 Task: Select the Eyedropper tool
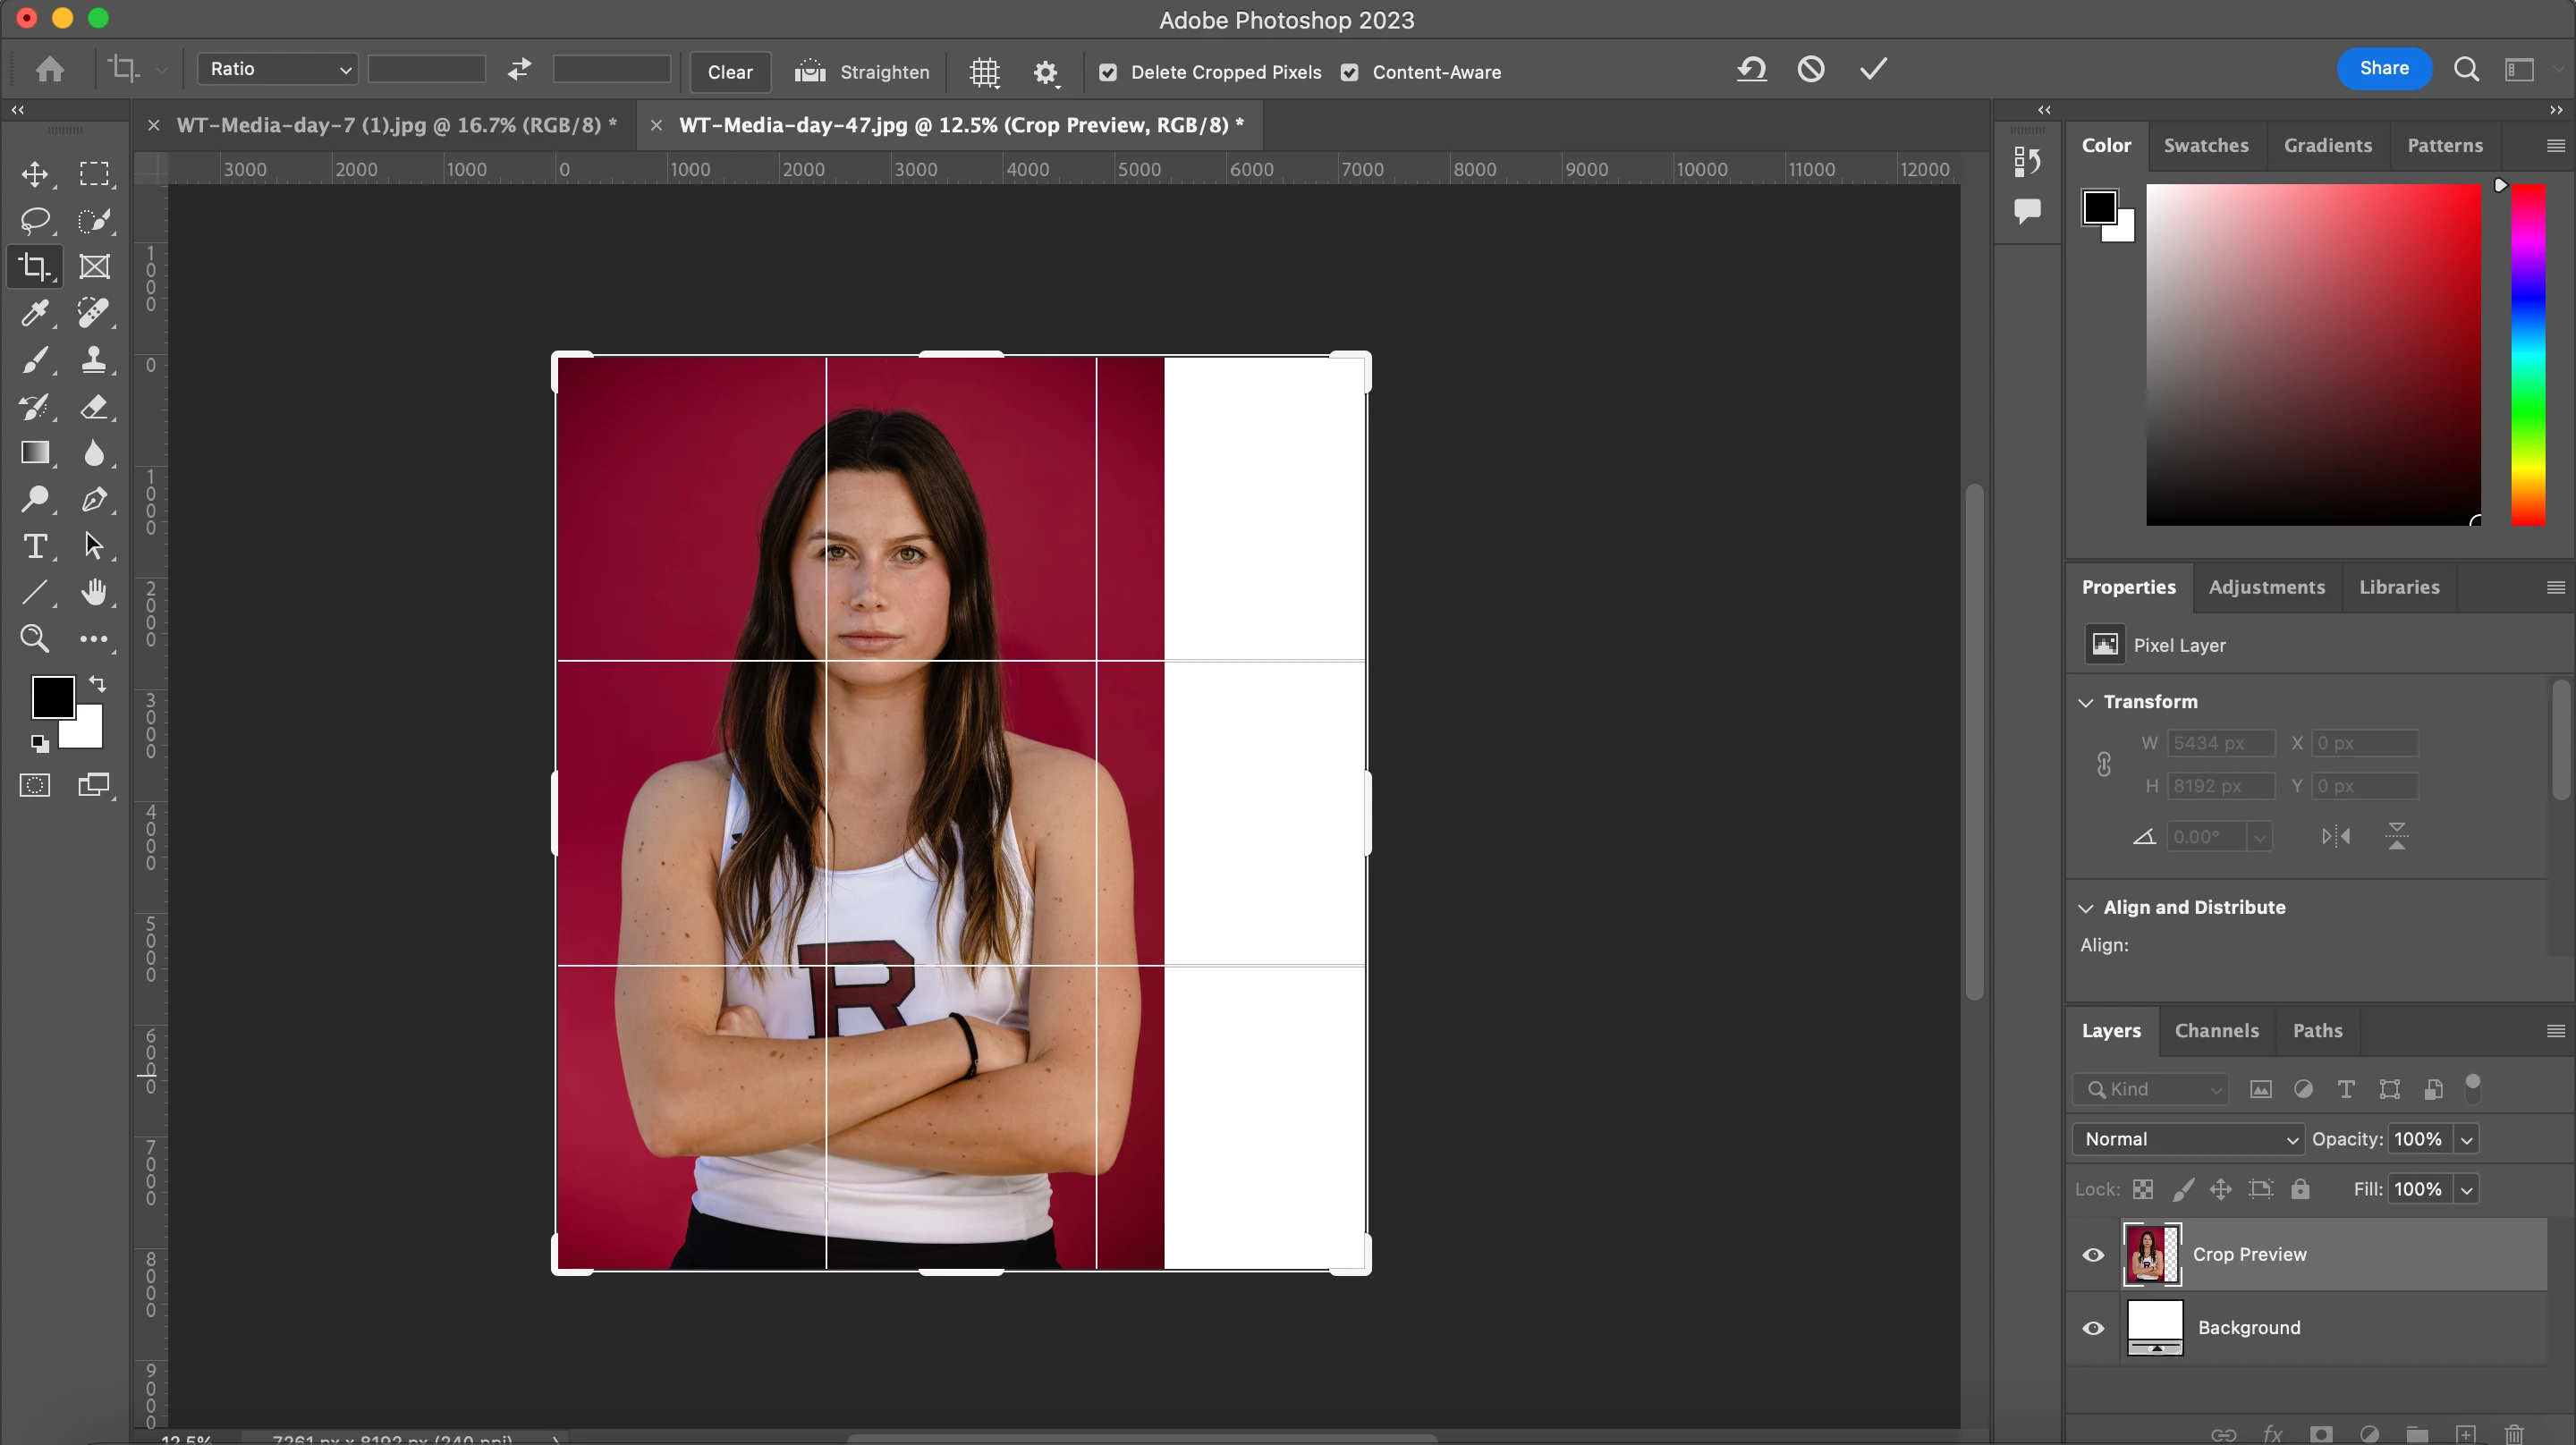pyautogui.click(x=35, y=313)
